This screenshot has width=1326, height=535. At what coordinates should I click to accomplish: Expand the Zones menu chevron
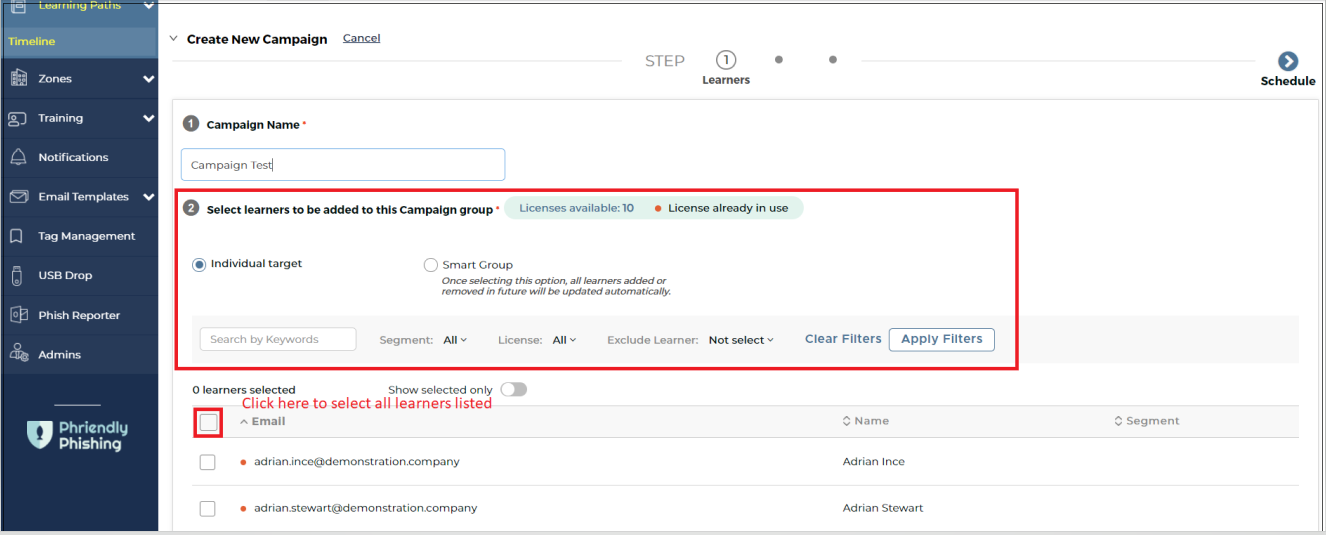(149, 79)
